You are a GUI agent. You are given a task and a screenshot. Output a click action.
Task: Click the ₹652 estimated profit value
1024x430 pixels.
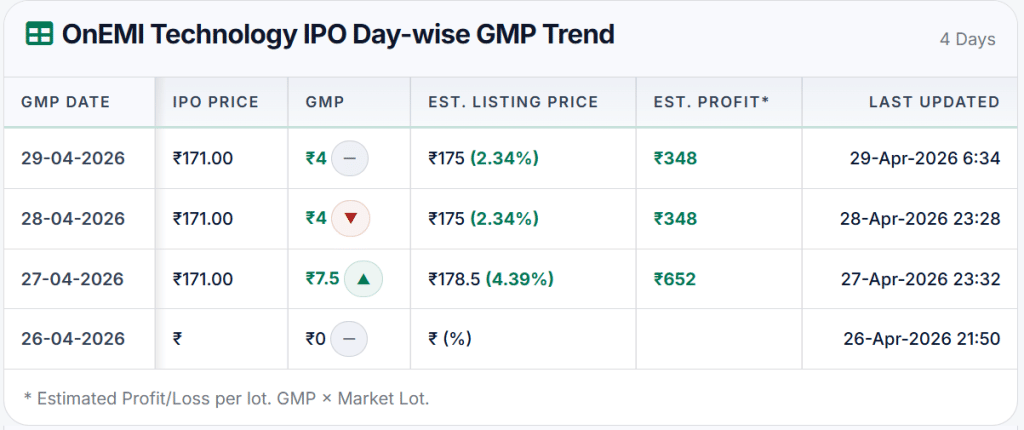tap(675, 279)
